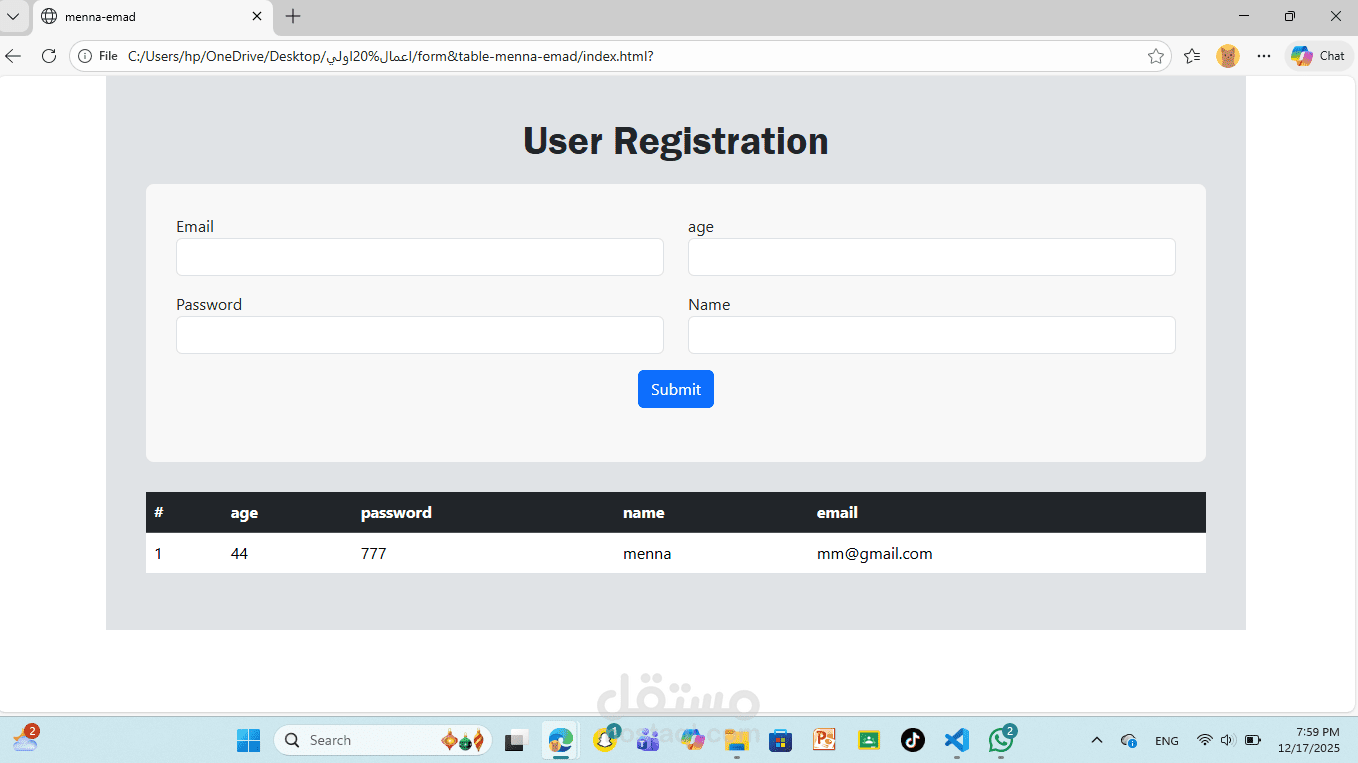Change language via the ENG tray indicator
This screenshot has height=763, width=1358.
point(1166,740)
